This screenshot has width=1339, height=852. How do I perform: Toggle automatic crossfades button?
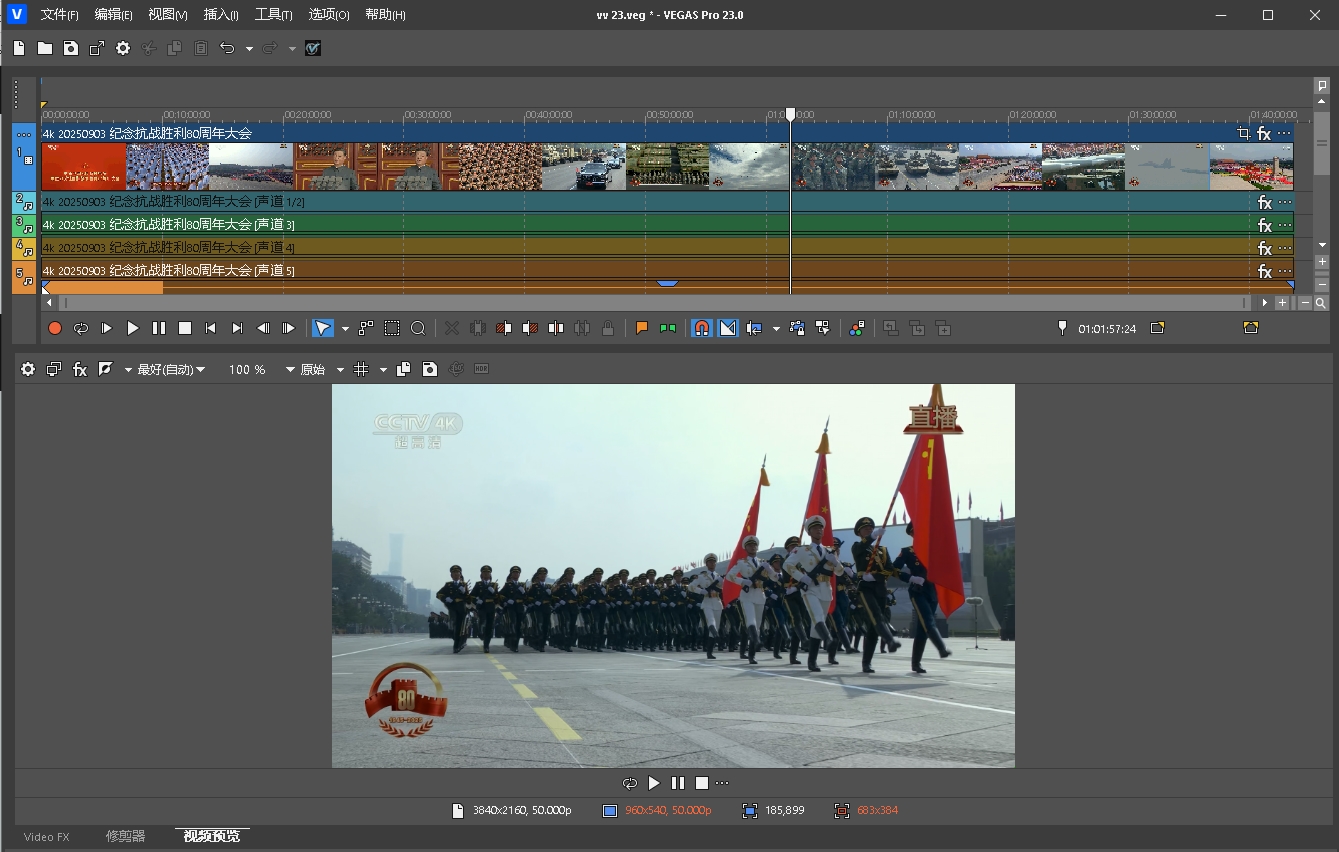click(728, 328)
